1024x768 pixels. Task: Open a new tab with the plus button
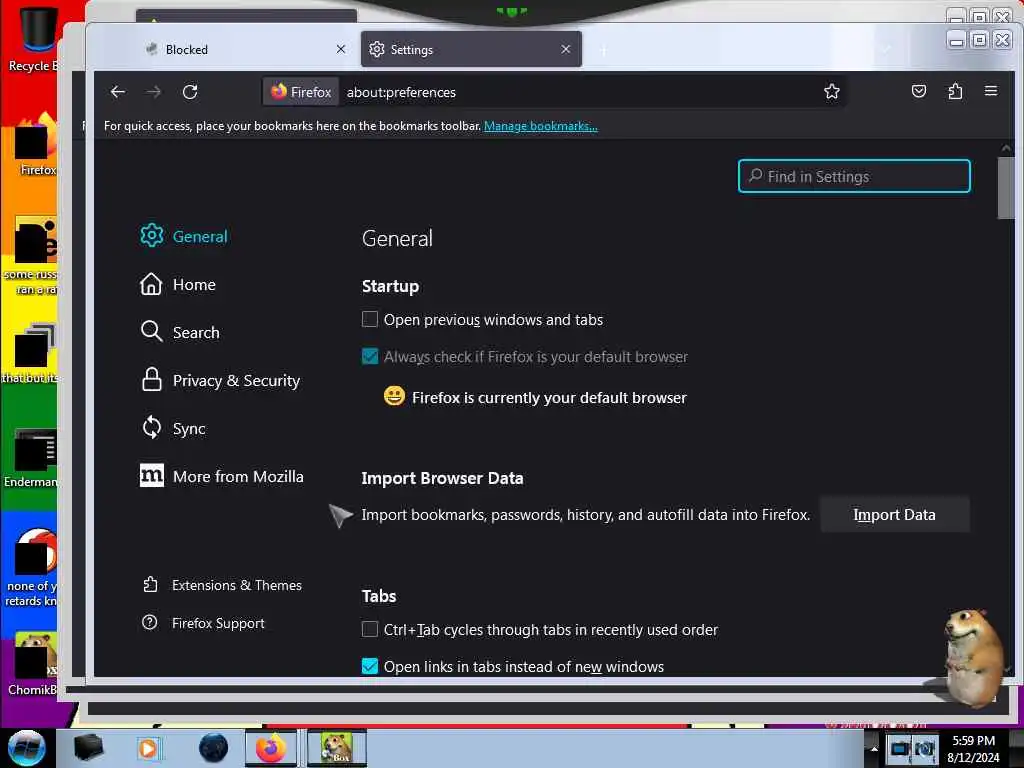pos(603,50)
